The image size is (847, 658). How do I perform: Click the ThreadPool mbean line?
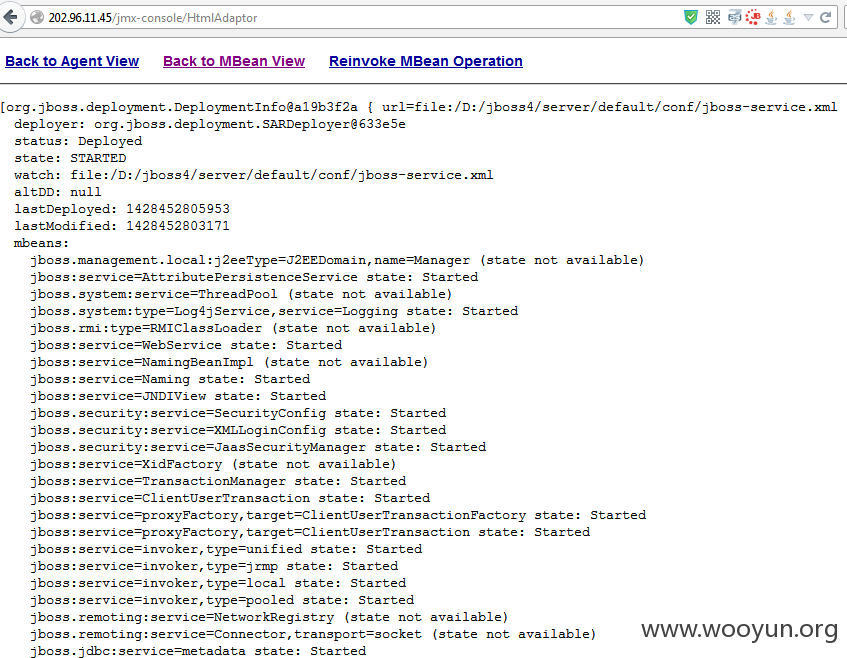[x=241, y=294]
